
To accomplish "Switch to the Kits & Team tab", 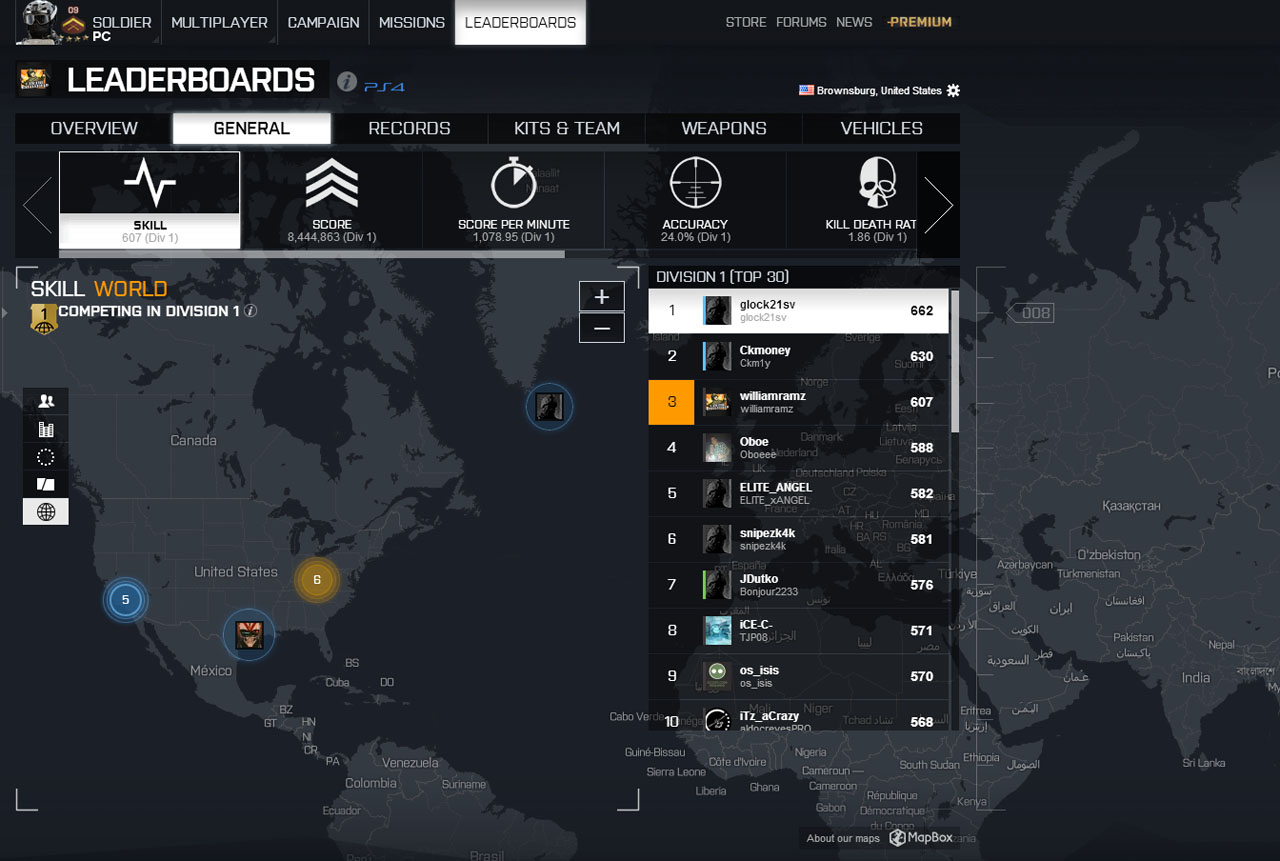I will (567, 128).
